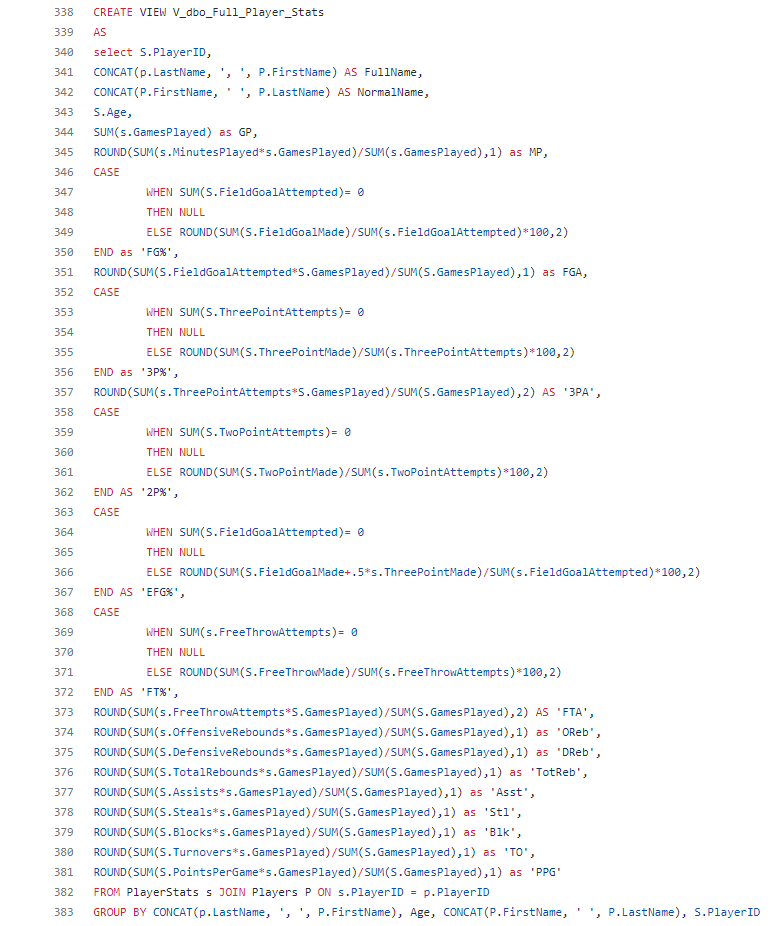The image size is (776, 926).
Task: Click the 'FG%' string alias
Action: (162, 252)
